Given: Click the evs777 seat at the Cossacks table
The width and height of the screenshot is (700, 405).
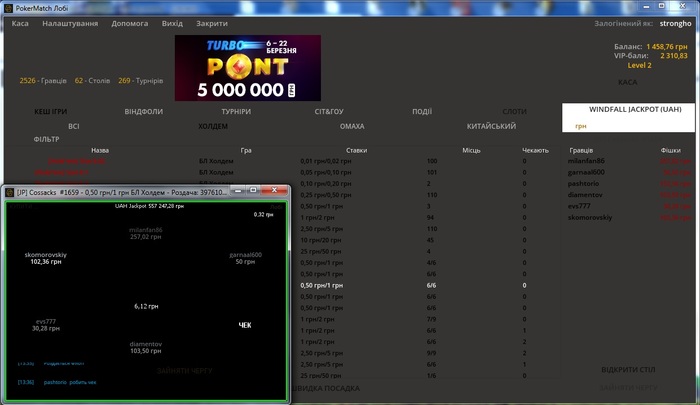Looking at the screenshot, I should click(46, 325).
